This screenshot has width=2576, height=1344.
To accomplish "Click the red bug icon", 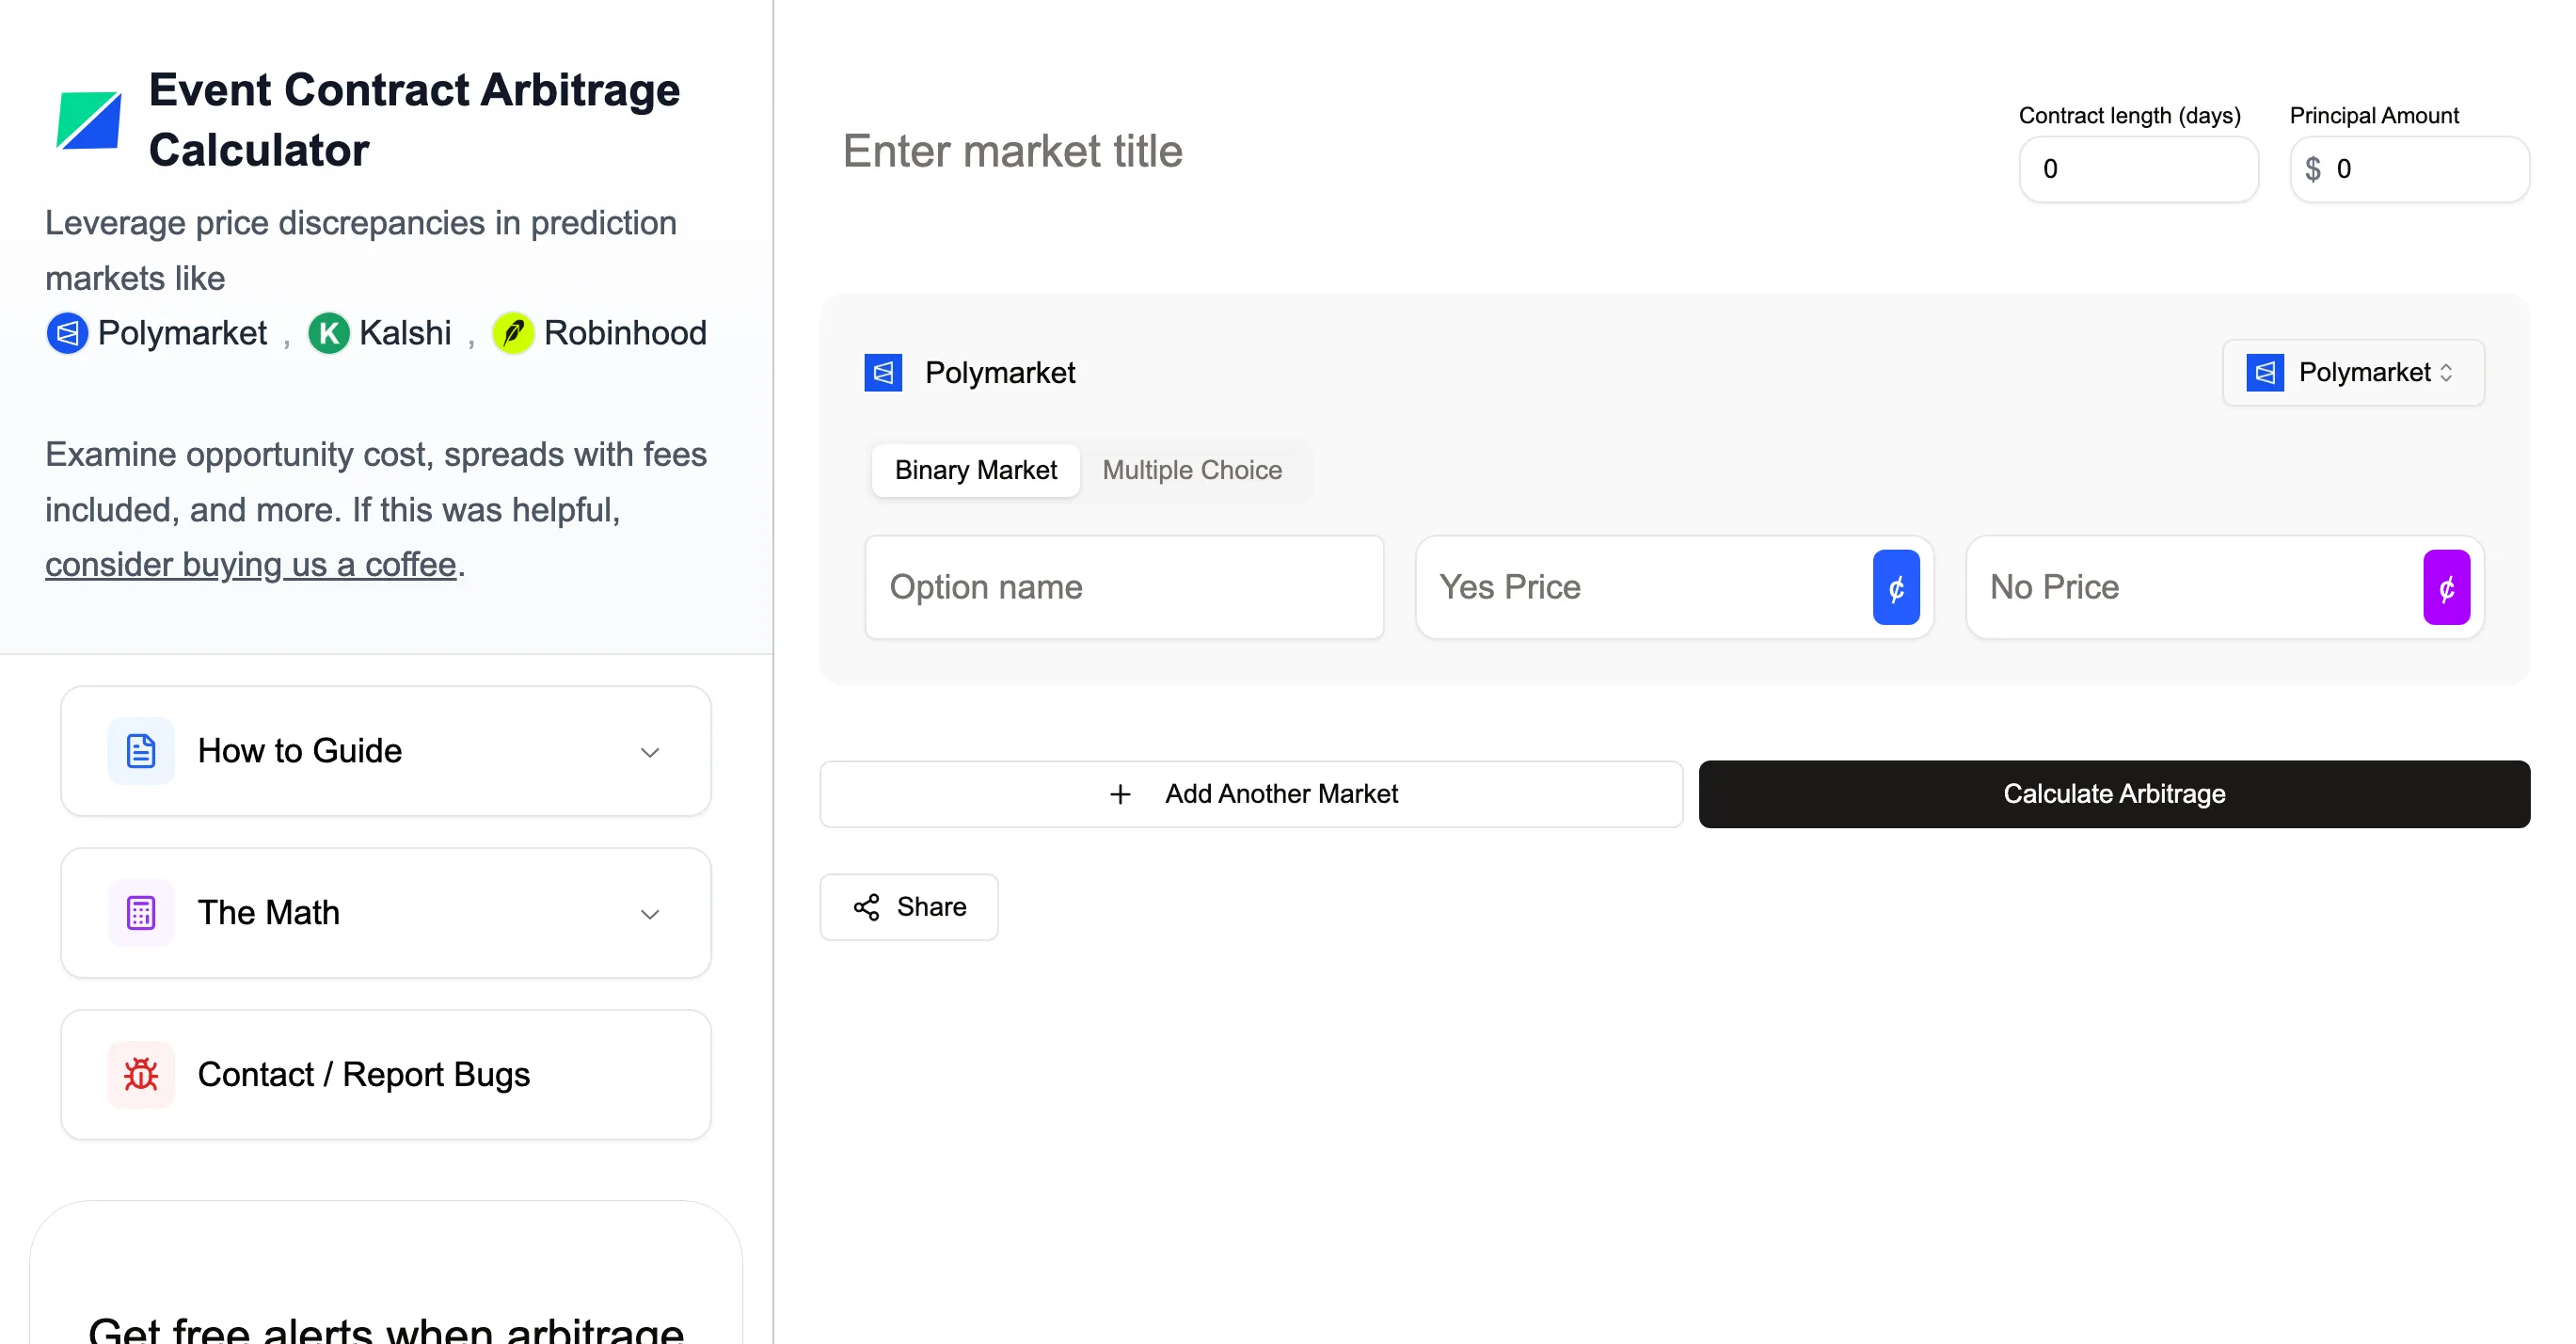I will coord(141,1075).
